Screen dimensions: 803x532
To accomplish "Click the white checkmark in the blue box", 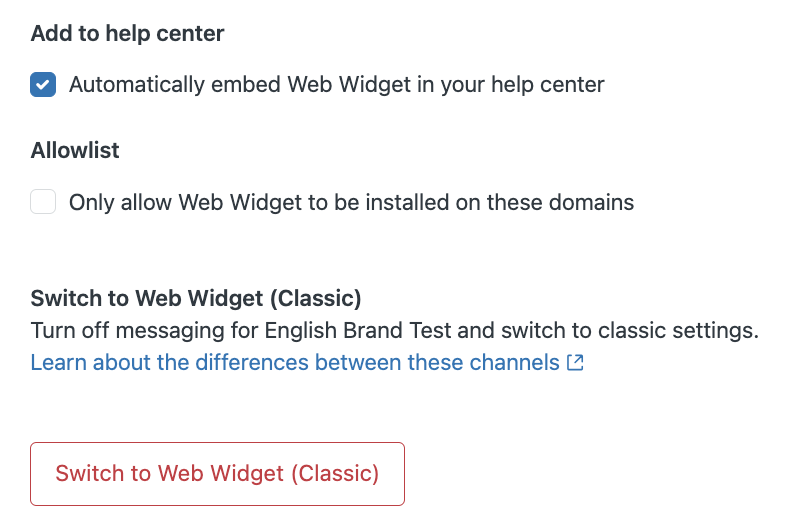I will 43,84.
